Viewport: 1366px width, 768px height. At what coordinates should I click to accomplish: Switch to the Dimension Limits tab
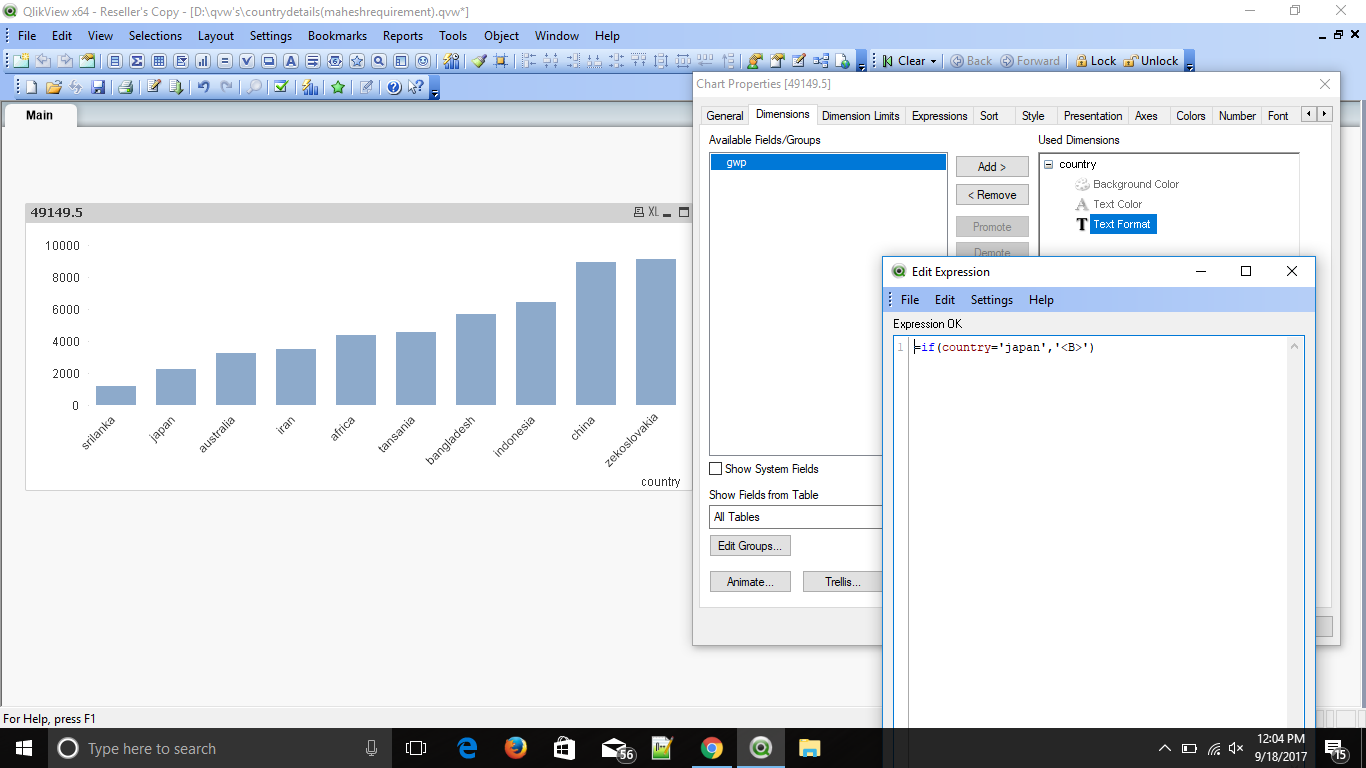(861, 116)
